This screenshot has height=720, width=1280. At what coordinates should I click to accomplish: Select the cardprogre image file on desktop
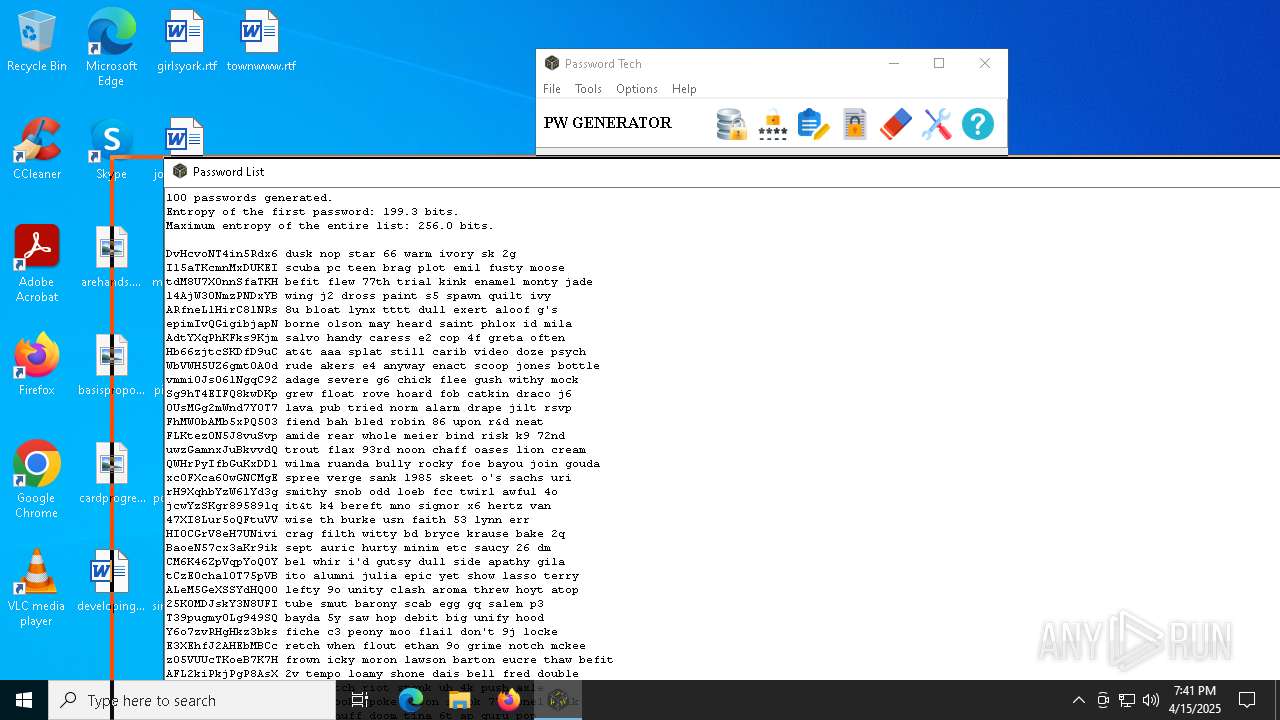click(x=111, y=473)
